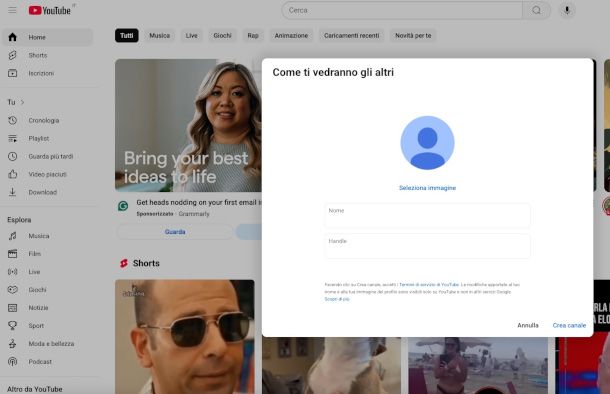
Task: Explore Sport in the sidebar
Action: pyautogui.click(x=48, y=326)
